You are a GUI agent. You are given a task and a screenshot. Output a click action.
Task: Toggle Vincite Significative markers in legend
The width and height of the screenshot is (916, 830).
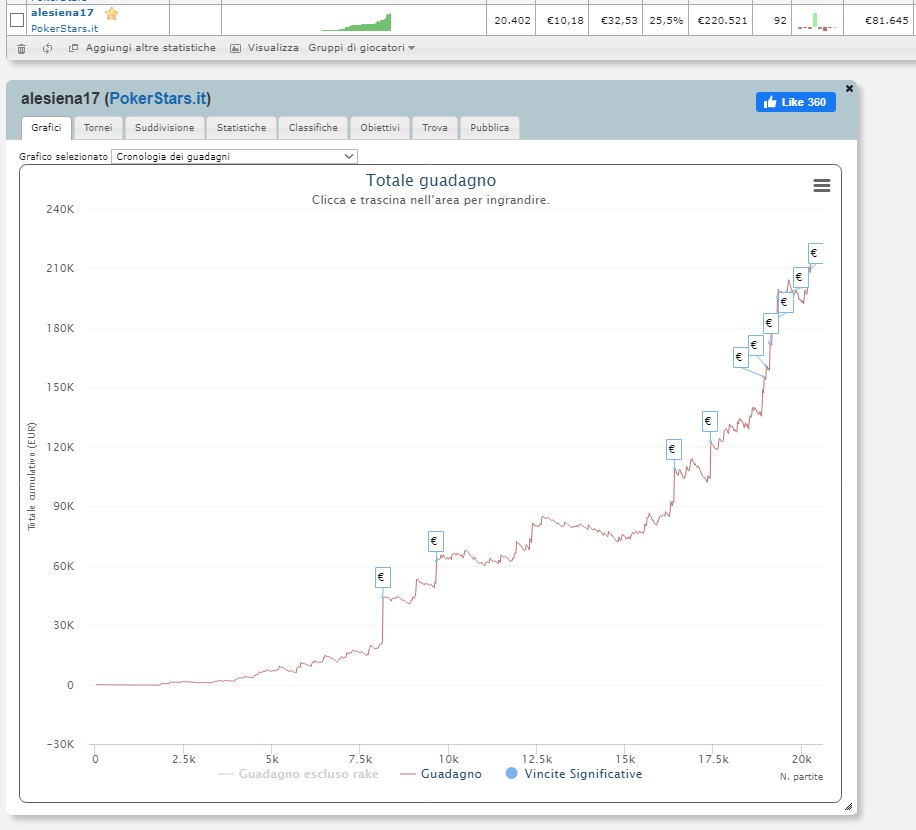click(x=574, y=774)
